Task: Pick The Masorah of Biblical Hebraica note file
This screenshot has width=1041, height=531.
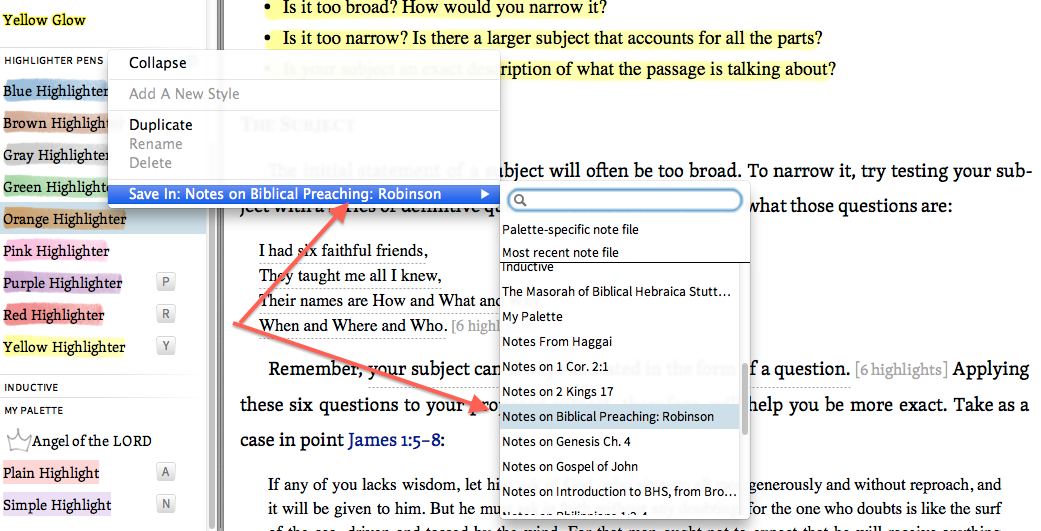Action: tap(616, 291)
